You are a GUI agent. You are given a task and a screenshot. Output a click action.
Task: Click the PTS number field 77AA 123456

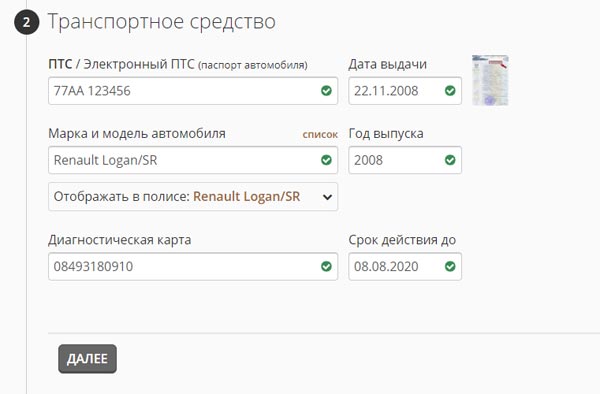[x=193, y=91]
